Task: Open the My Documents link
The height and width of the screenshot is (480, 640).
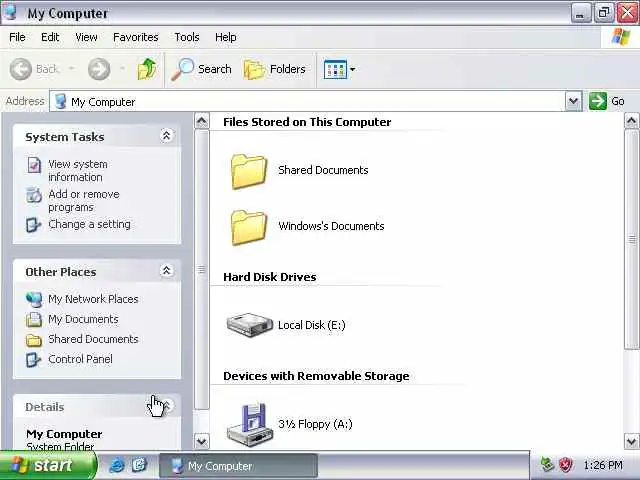Action: pos(83,319)
